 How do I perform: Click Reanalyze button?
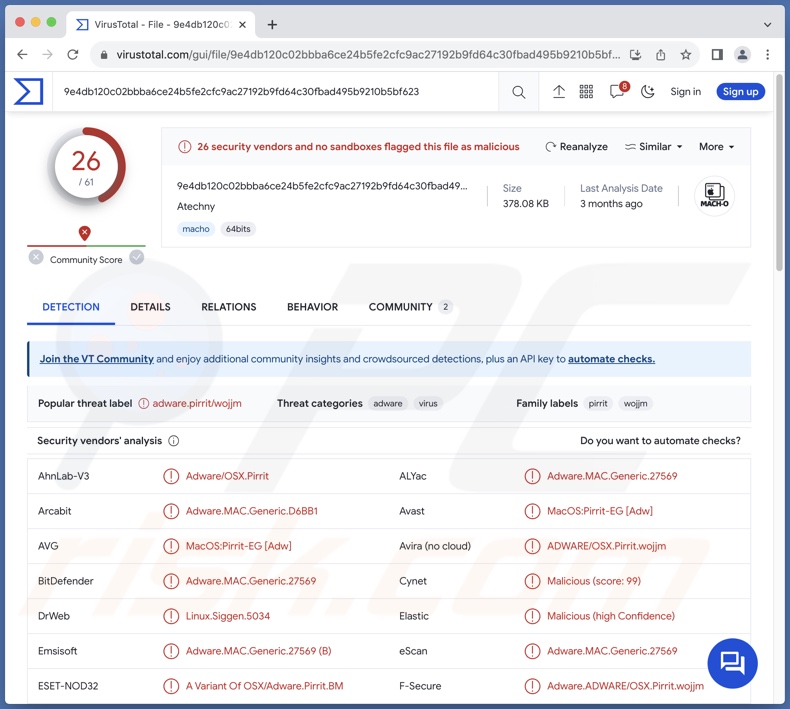pyautogui.click(x=576, y=147)
